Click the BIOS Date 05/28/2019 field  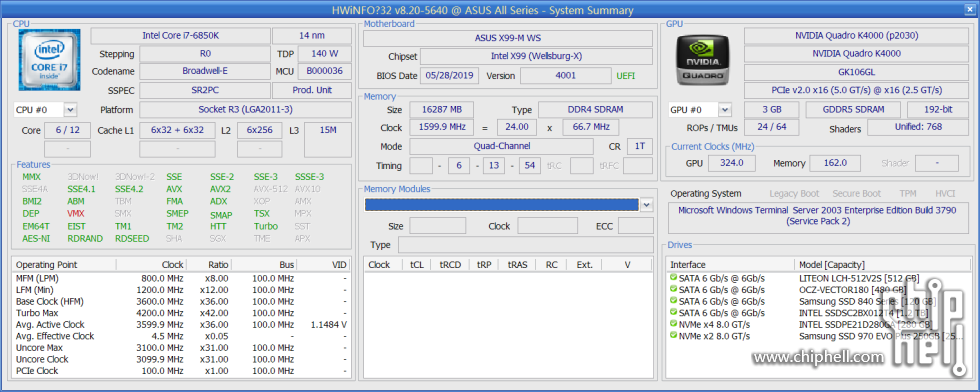pos(450,76)
